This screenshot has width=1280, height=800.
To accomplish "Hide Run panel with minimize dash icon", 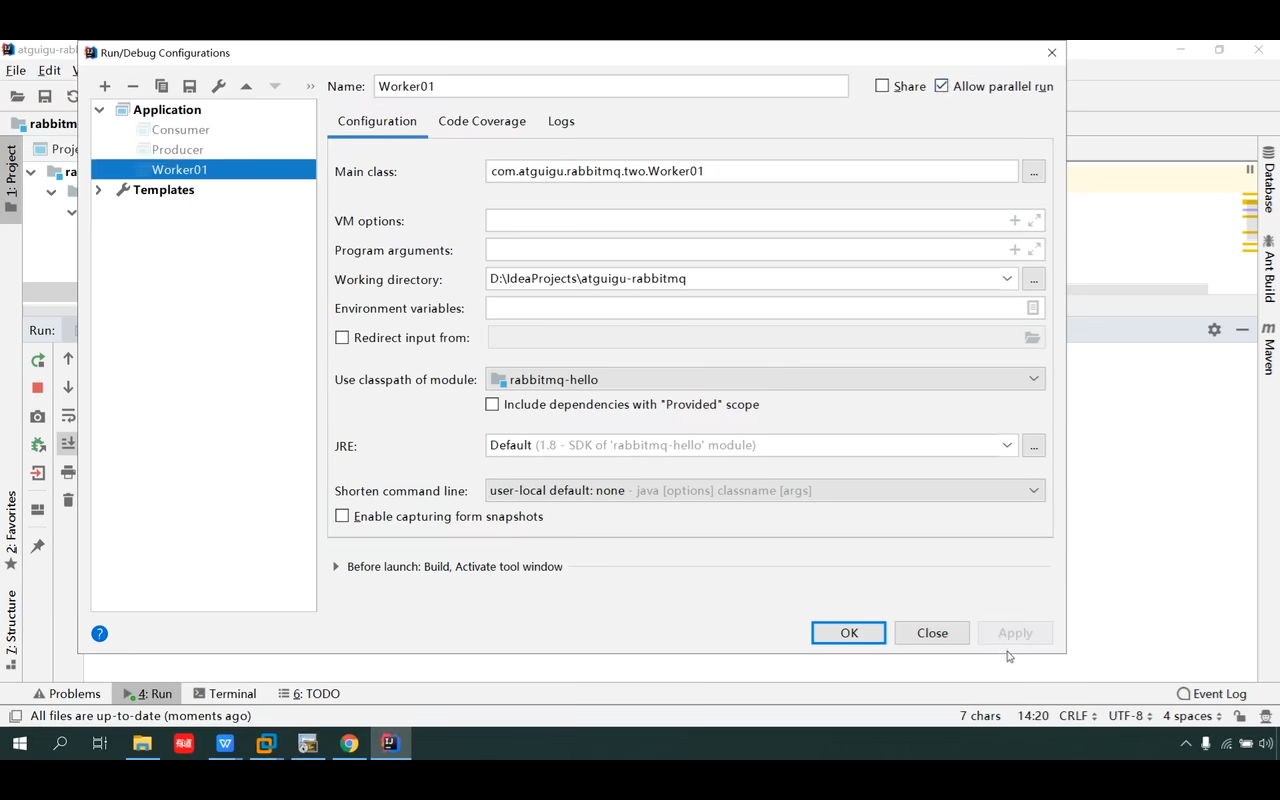I will click(x=1242, y=329).
